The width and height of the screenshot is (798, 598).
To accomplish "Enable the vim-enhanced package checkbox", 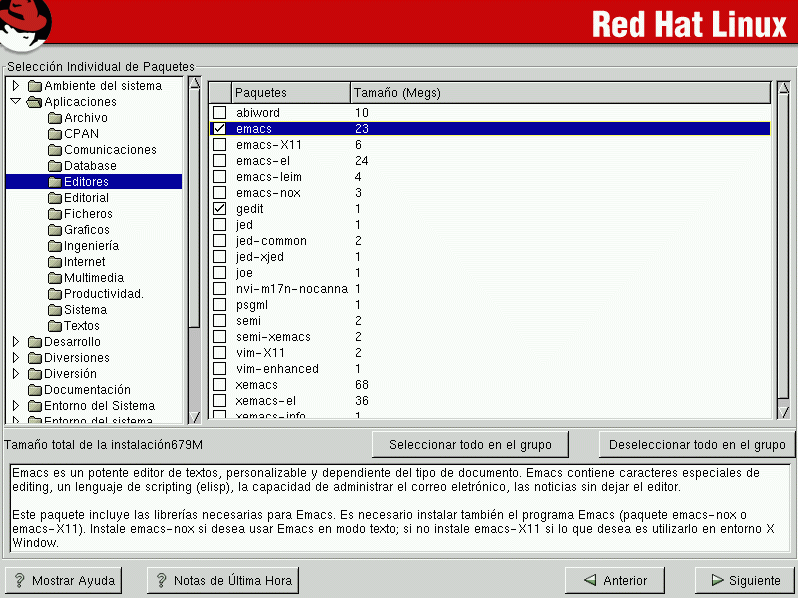I will (x=220, y=369).
